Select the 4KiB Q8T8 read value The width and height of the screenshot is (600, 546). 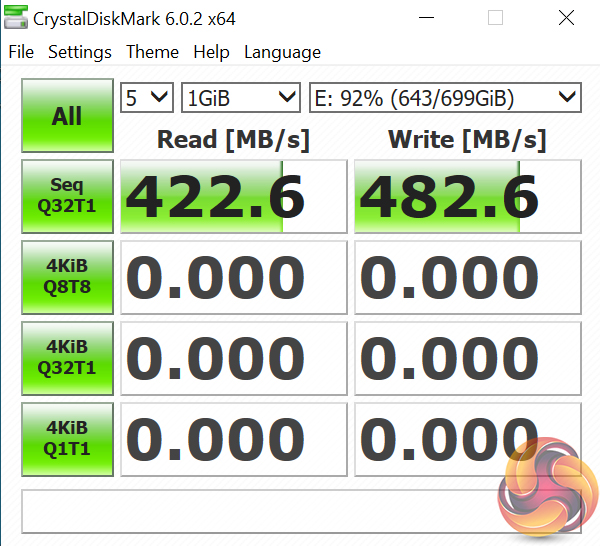click(234, 277)
